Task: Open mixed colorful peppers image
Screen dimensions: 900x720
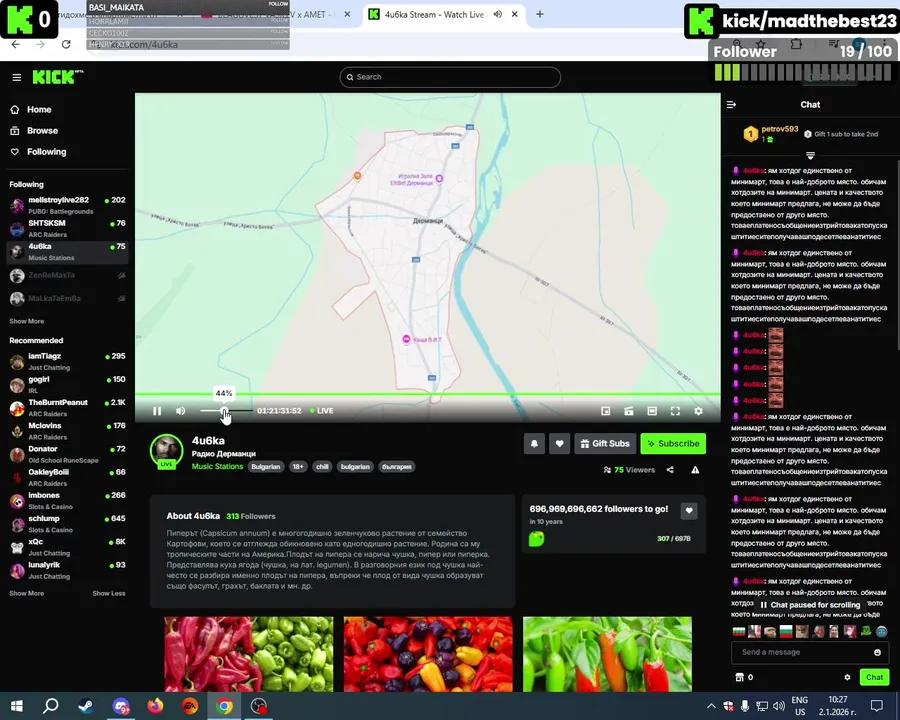Action: click(x=428, y=654)
